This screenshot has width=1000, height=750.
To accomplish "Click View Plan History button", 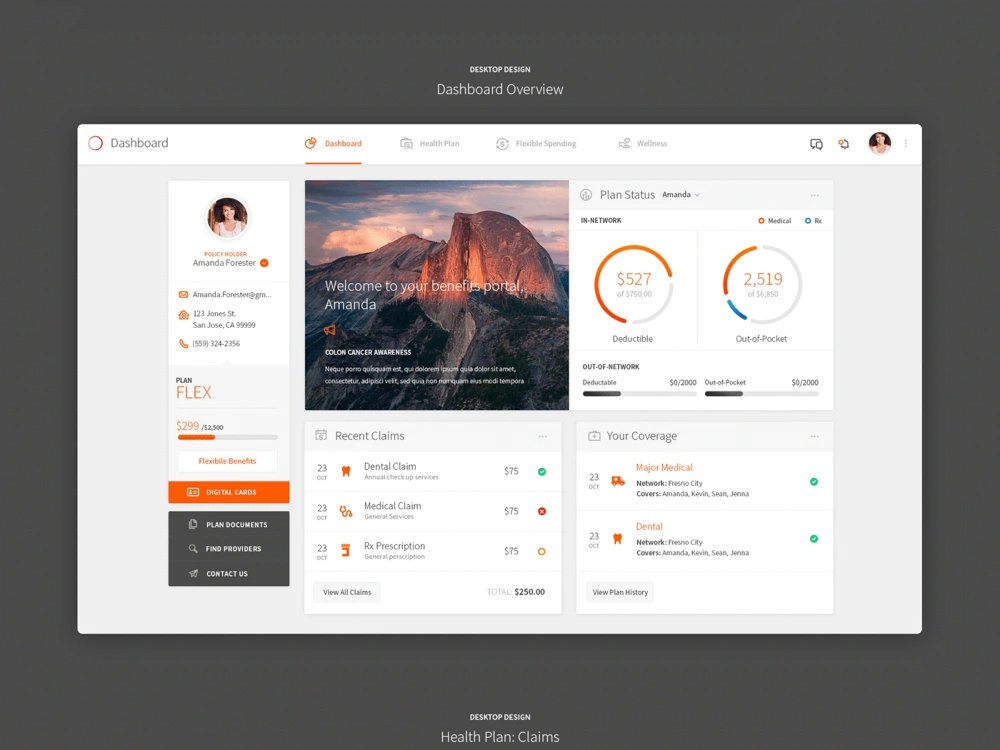I will 620,592.
